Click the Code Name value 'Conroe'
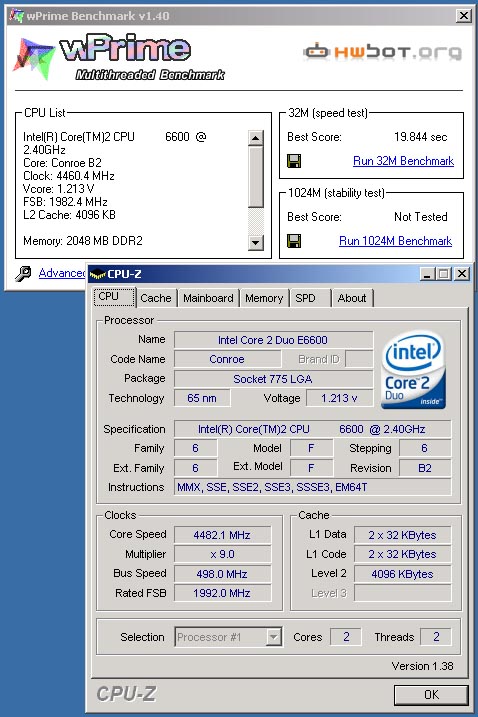This screenshot has width=478, height=717. [227, 359]
